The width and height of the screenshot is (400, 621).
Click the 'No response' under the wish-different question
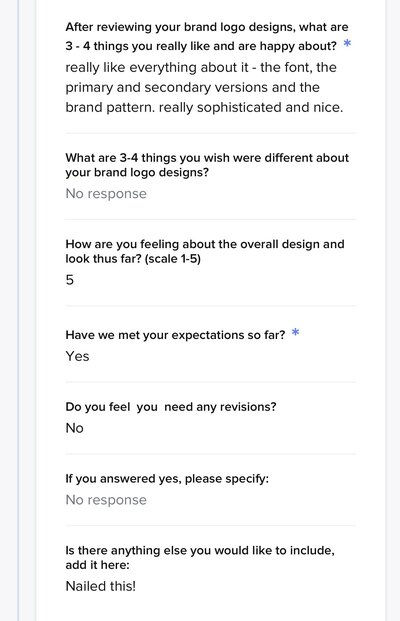click(x=106, y=194)
